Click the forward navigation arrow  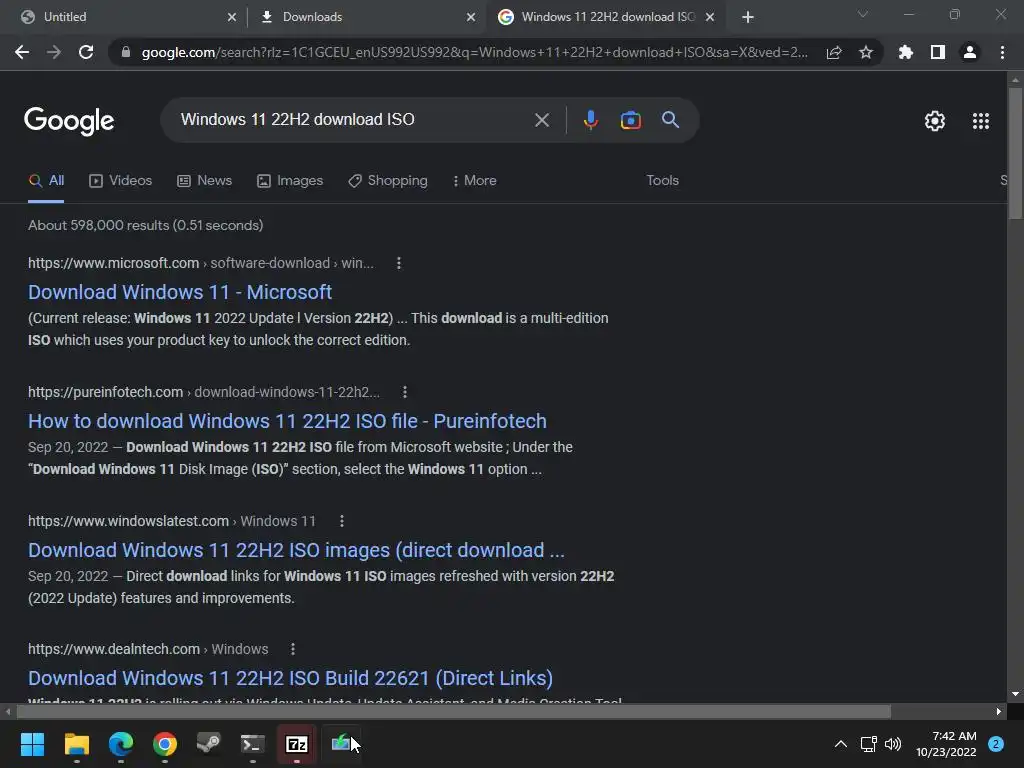point(54,52)
